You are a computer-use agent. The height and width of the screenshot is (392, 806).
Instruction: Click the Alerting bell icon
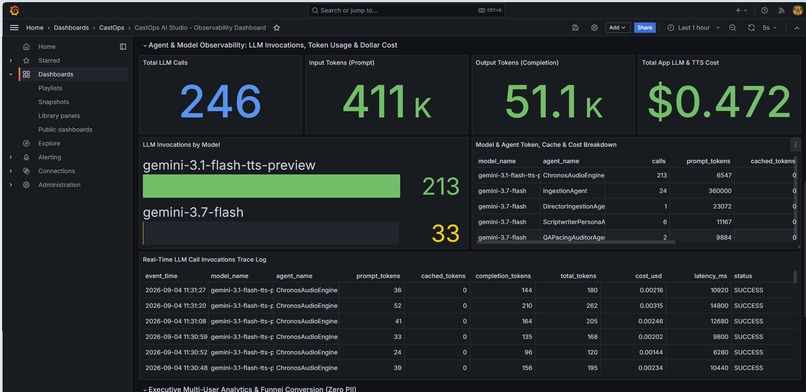[26, 157]
